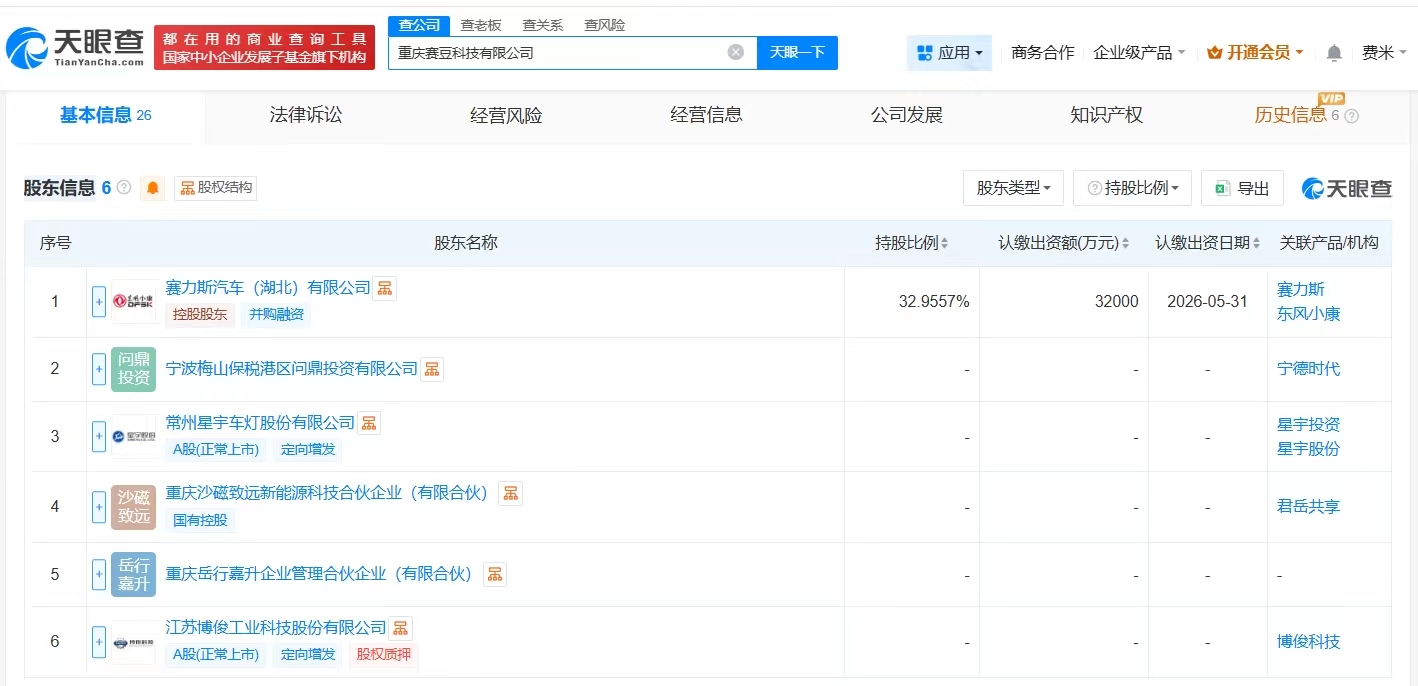Viewport: 1418px width, 686px height.
Task: Click the 星宇股份 company logo
Action: (134, 436)
